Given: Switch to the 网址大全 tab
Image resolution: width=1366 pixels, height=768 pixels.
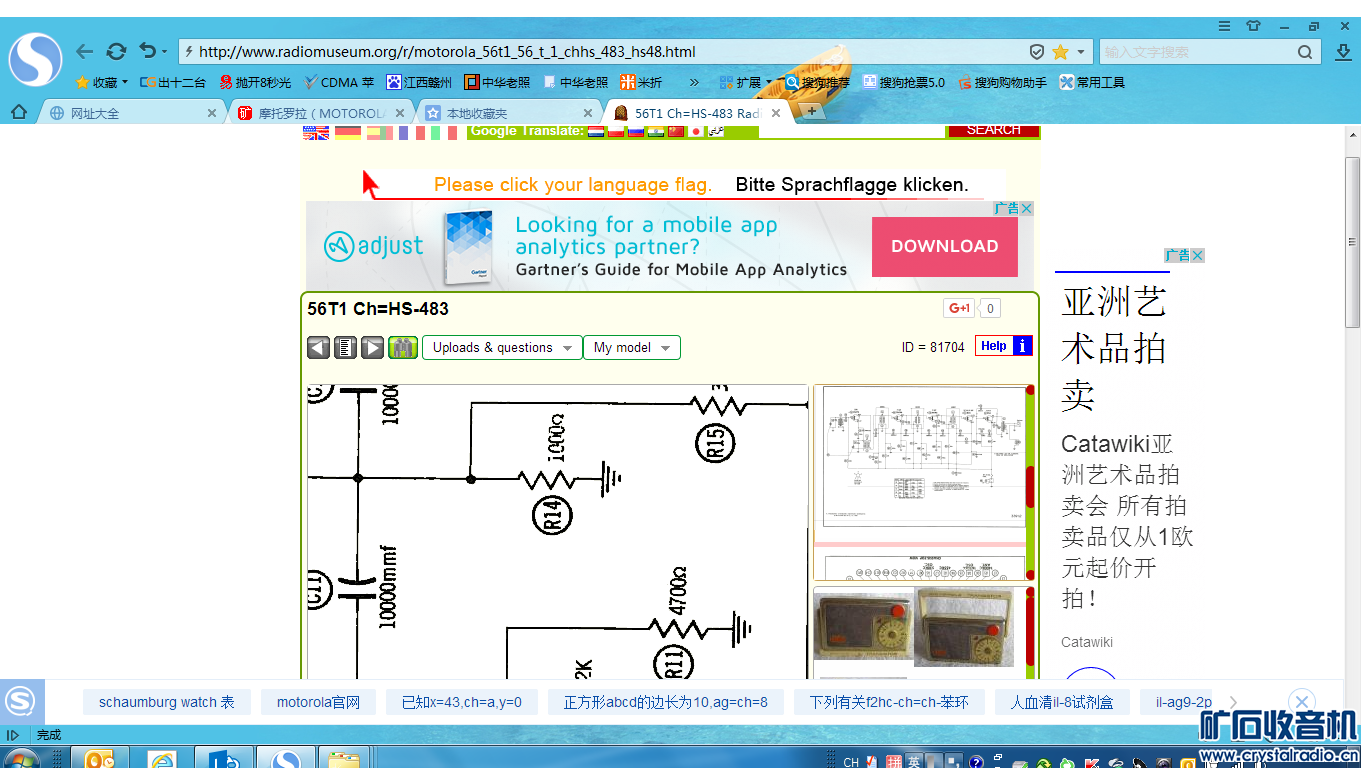Looking at the screenshot, I should (x=133, y=113).
